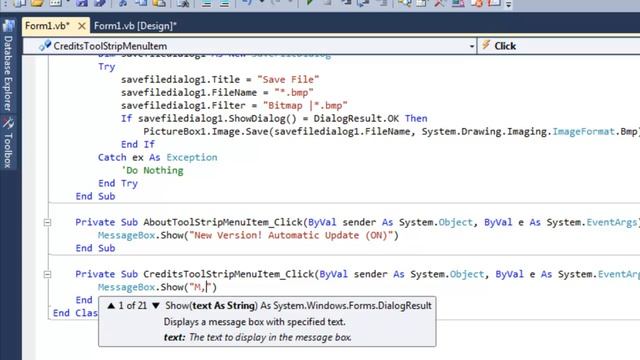The height and width of the screenshot is (360, 640).
Task: Click the "Bitmap |*.bmp" filter string
Action: [x=305, y=106]
